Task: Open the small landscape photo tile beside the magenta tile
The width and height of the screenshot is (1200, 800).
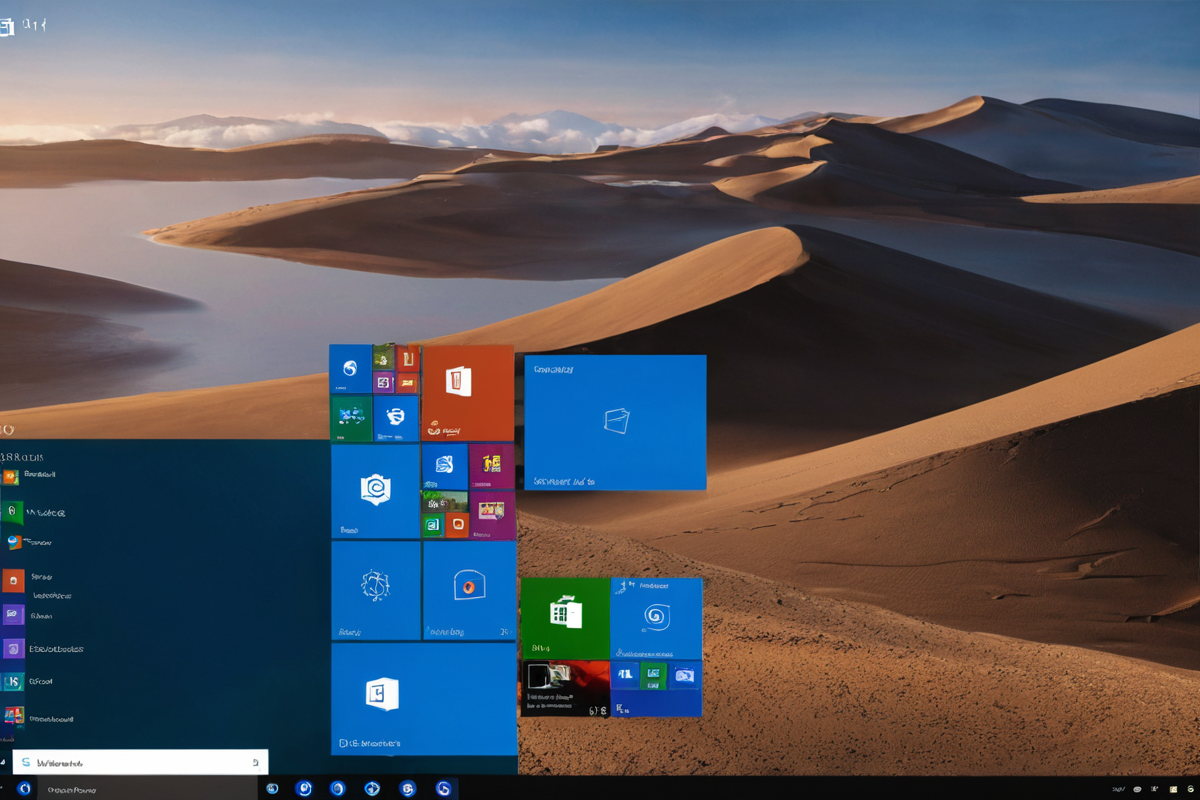Action: [x=445, y=501]
